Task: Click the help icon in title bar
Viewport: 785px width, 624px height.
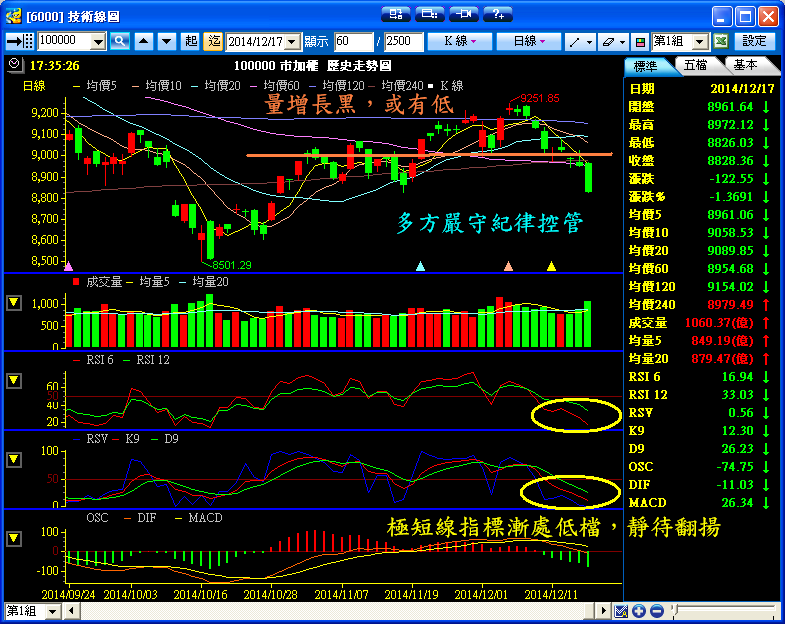Action: (x=497, y=14)
